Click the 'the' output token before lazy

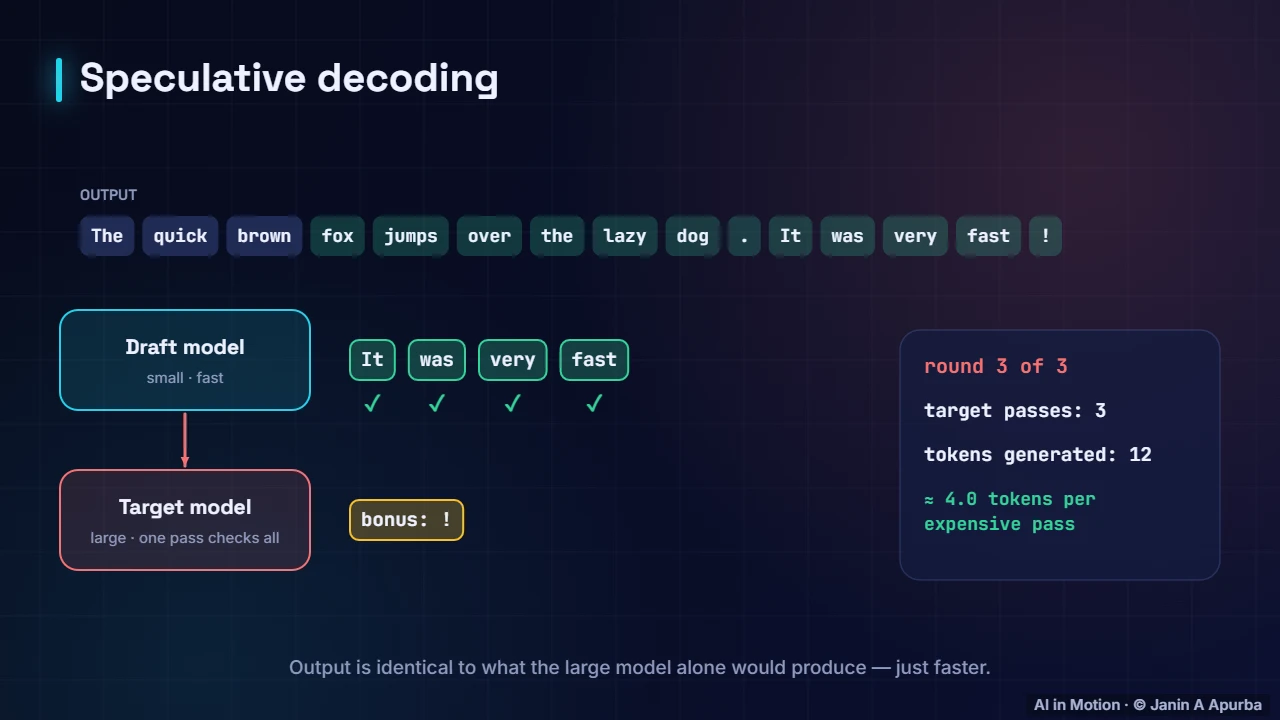tap(557, 236)
